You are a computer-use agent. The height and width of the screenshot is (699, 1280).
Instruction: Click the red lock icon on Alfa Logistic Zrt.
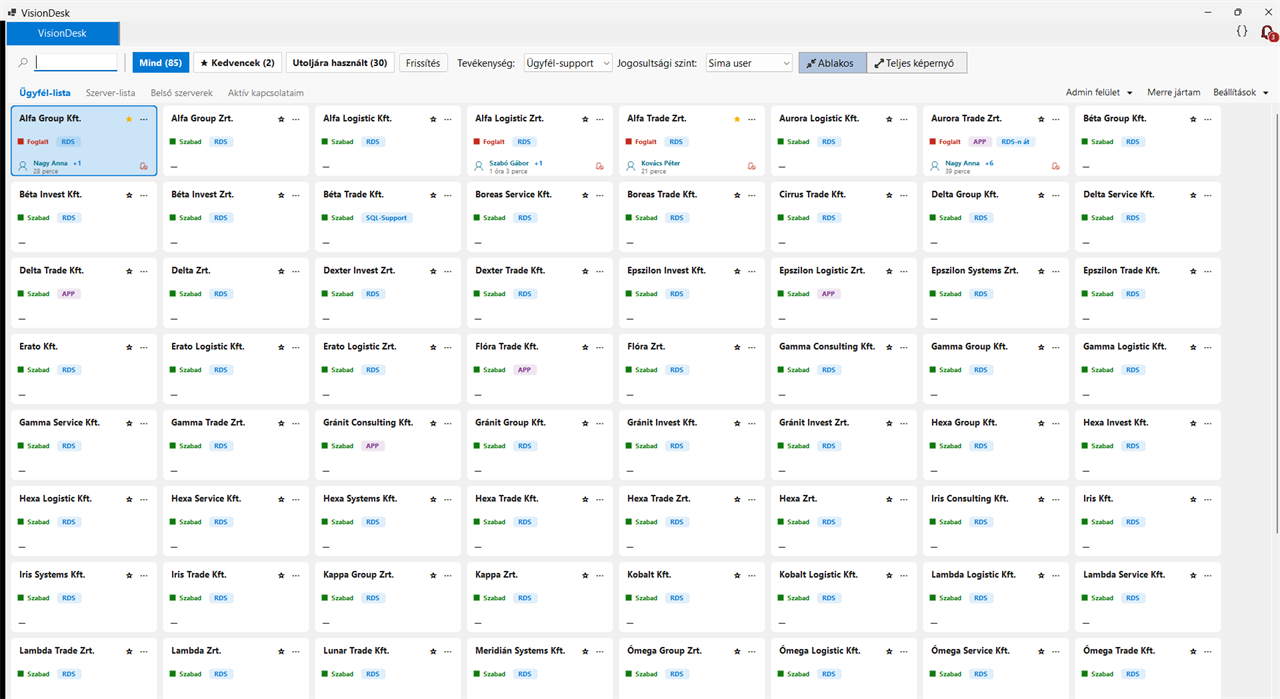(x=600, y=166)
